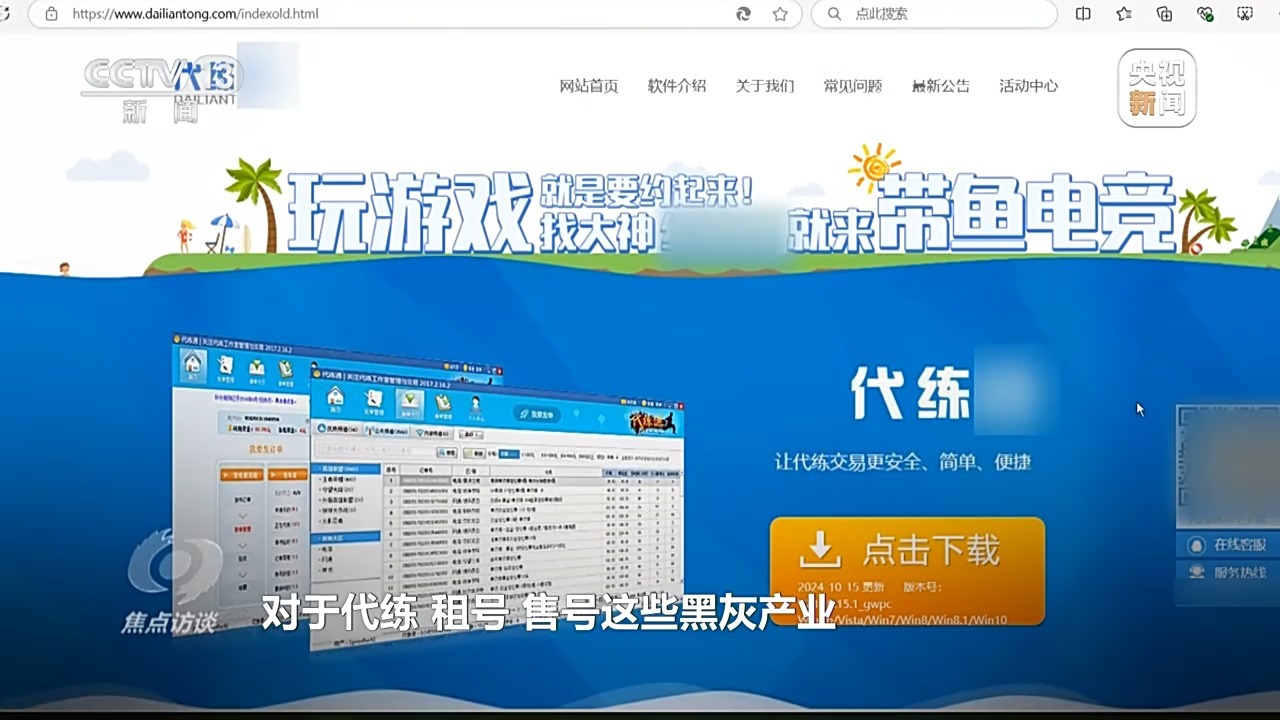The image size is (1280, 720).
Task: Click the orange 点击下载 download button
Action: coord(906,551)
